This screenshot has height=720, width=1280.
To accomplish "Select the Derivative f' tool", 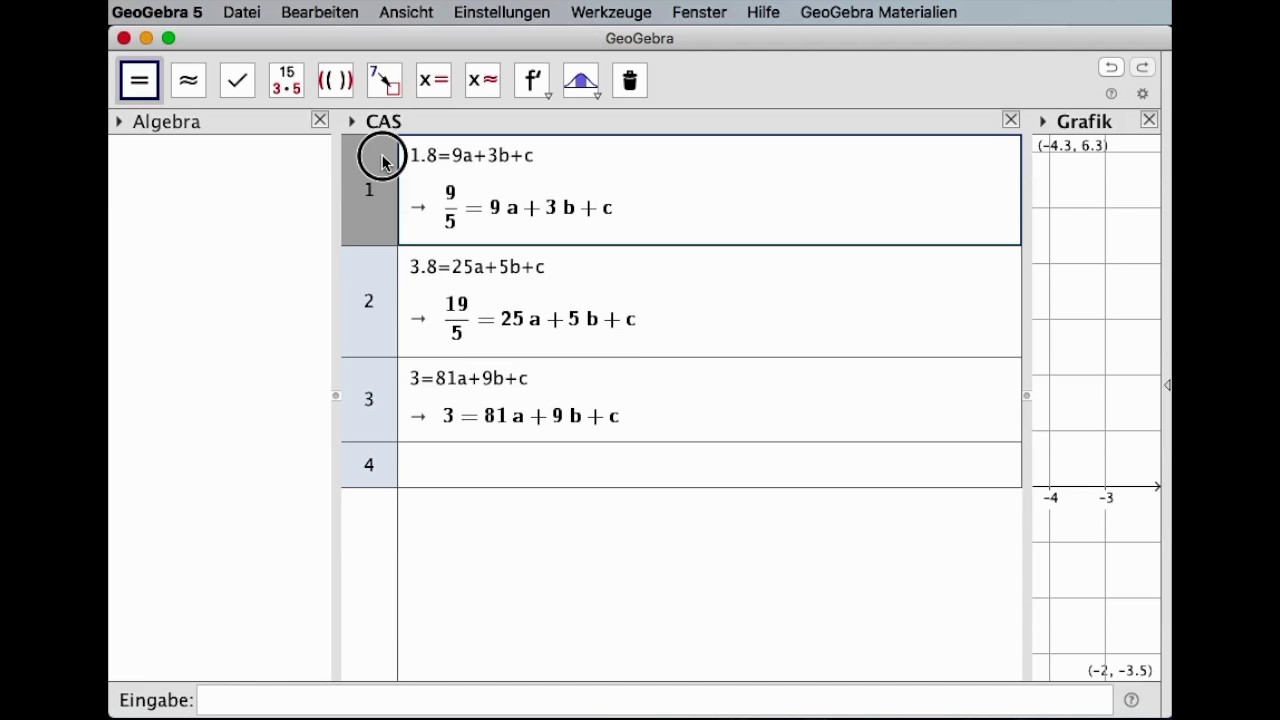I will (x=532, y=81).
